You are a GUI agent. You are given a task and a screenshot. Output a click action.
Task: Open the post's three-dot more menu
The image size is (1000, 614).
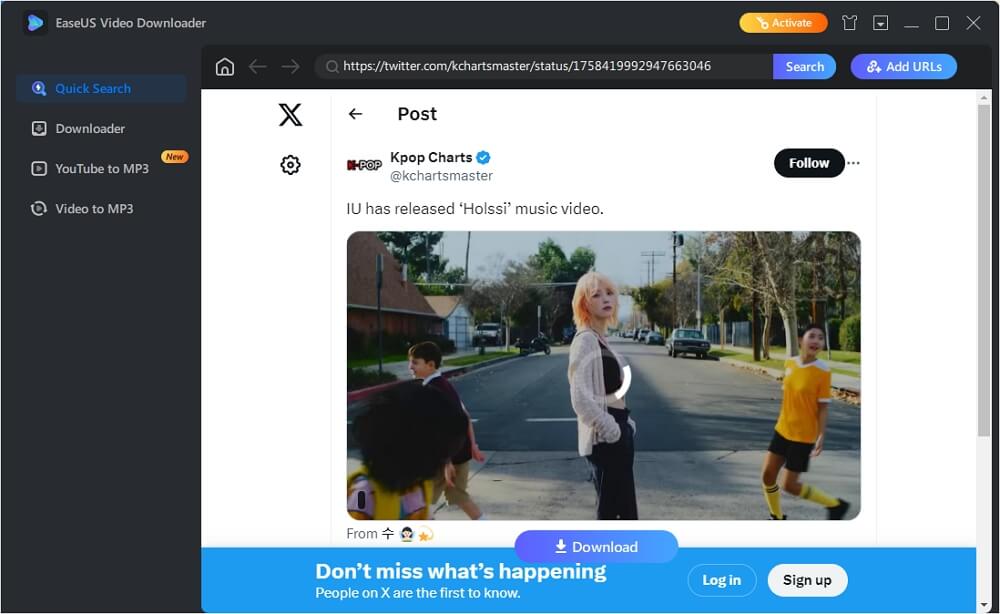pyautogui.click(x=853, y=163)
